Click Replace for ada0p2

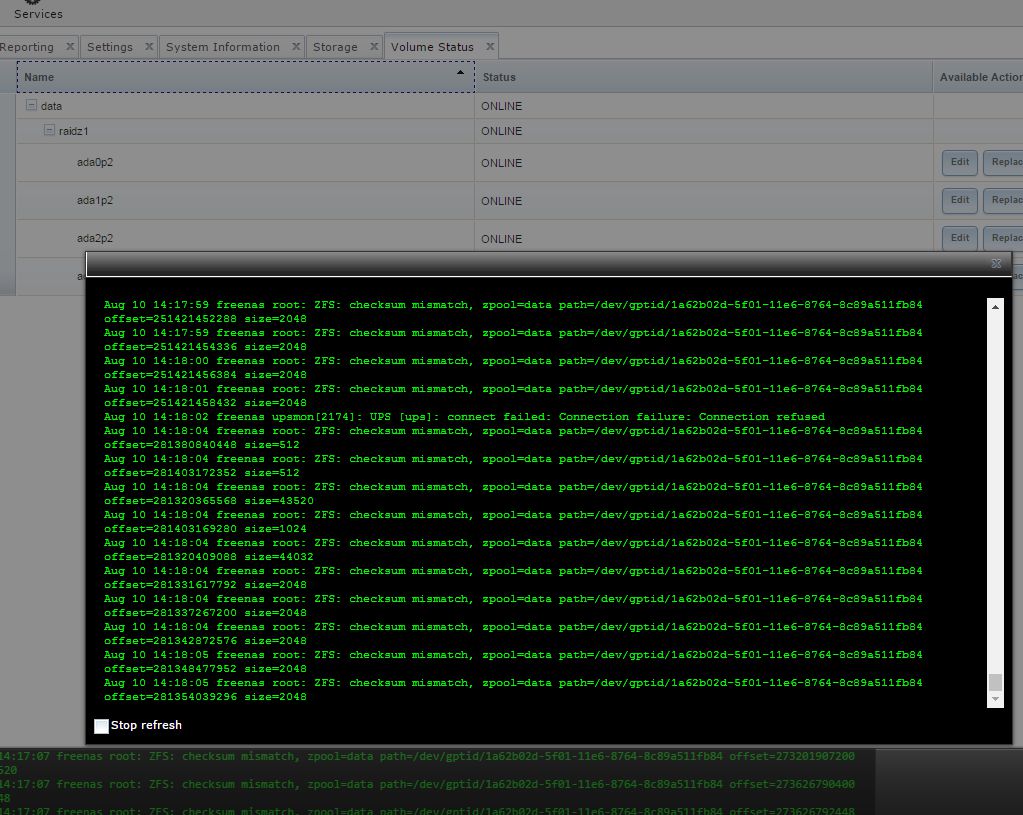tap(1003, 162)
